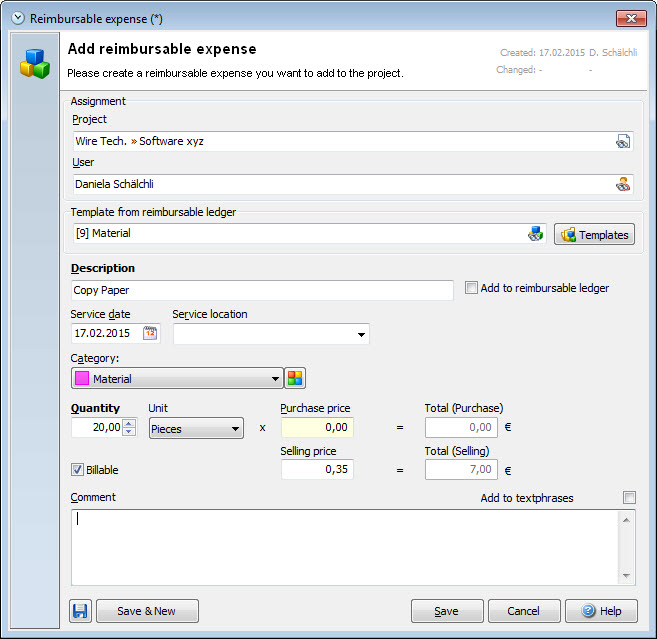Enable Add to textphrases checkbox
This screenshot has height=639, width=657.
(629, 497)
